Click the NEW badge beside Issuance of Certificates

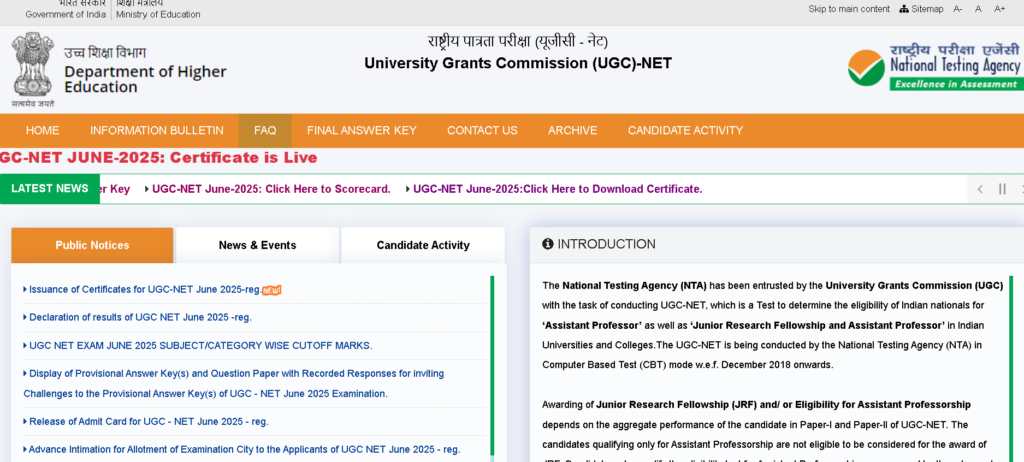coord(272,290)
